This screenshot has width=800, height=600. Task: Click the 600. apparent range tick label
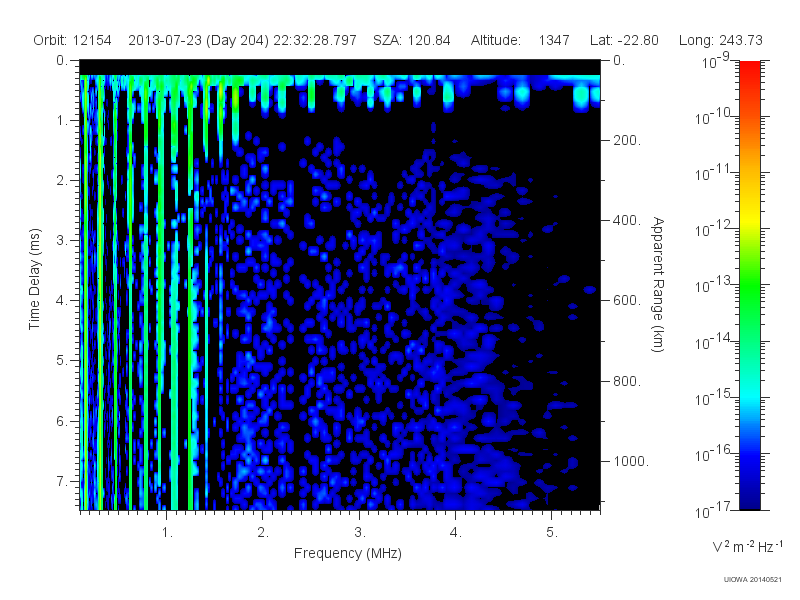(627, 301)
